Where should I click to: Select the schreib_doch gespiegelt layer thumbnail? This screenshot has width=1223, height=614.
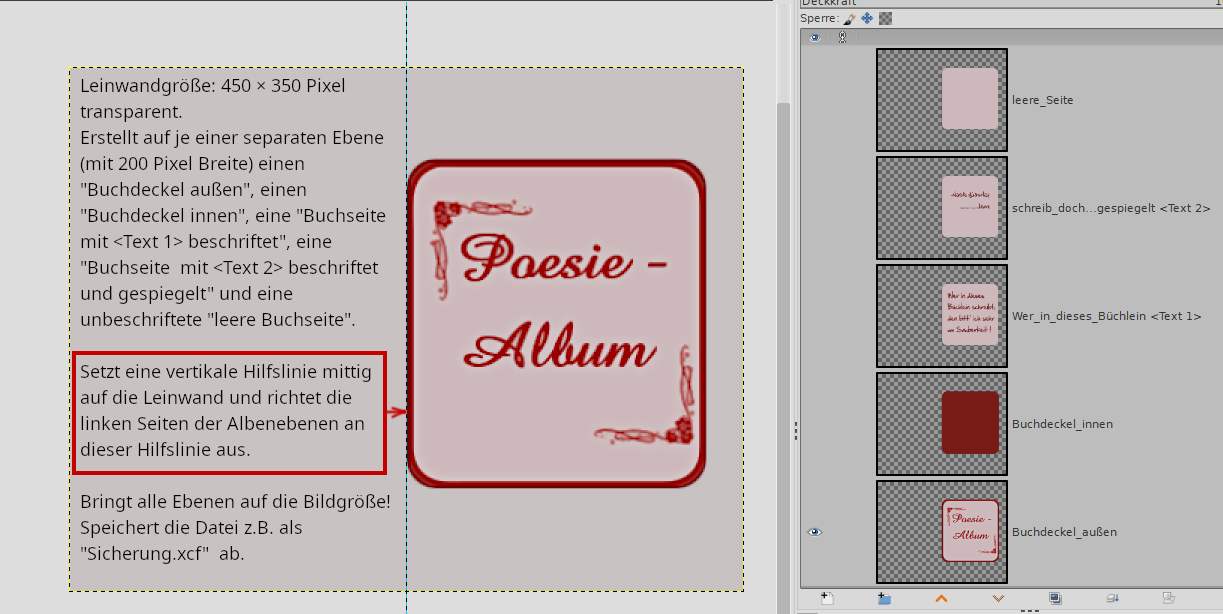[x=942, y=208]
